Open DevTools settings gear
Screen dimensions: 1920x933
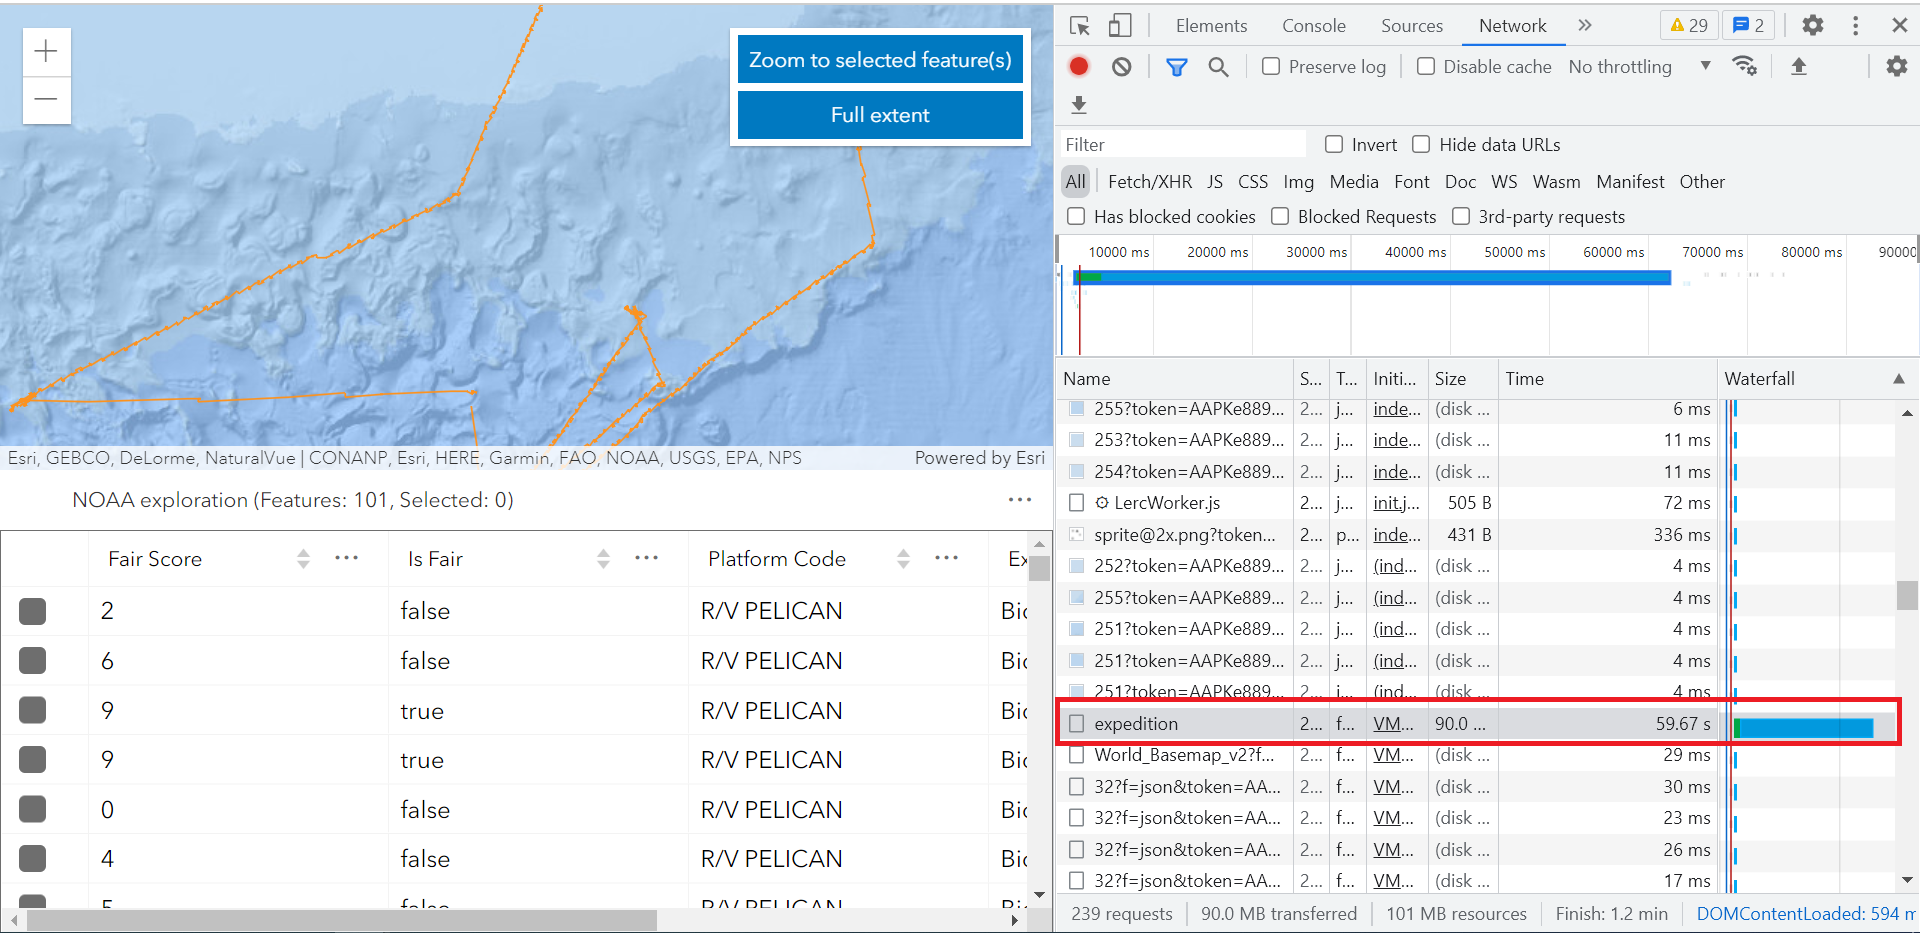tap(1812, 26)
